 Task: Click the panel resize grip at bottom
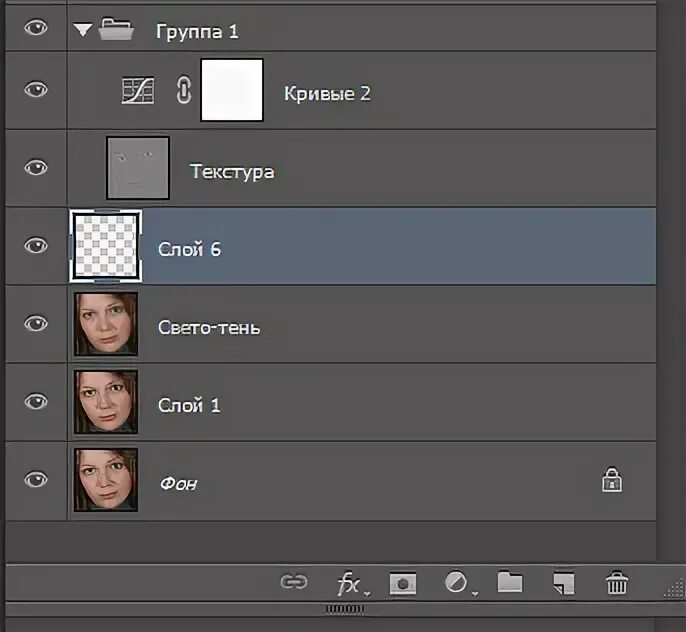click(344, 607)
